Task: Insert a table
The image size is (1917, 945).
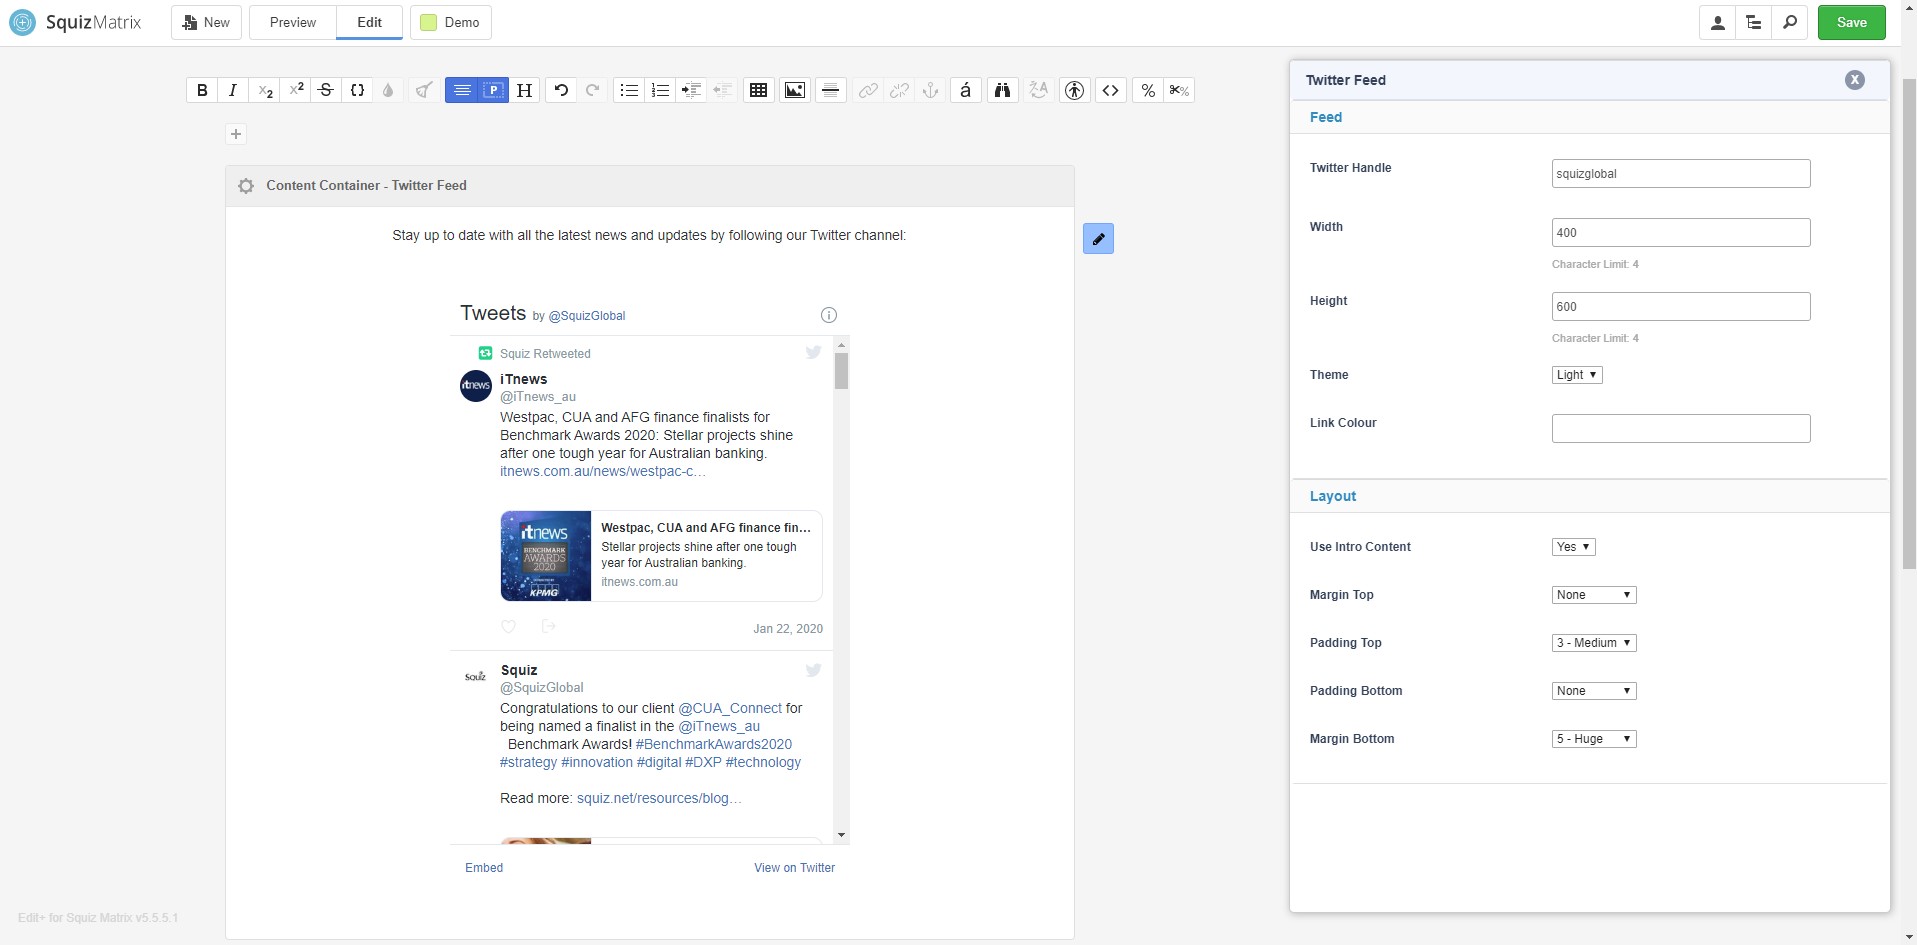Action: tap(759, 90)
